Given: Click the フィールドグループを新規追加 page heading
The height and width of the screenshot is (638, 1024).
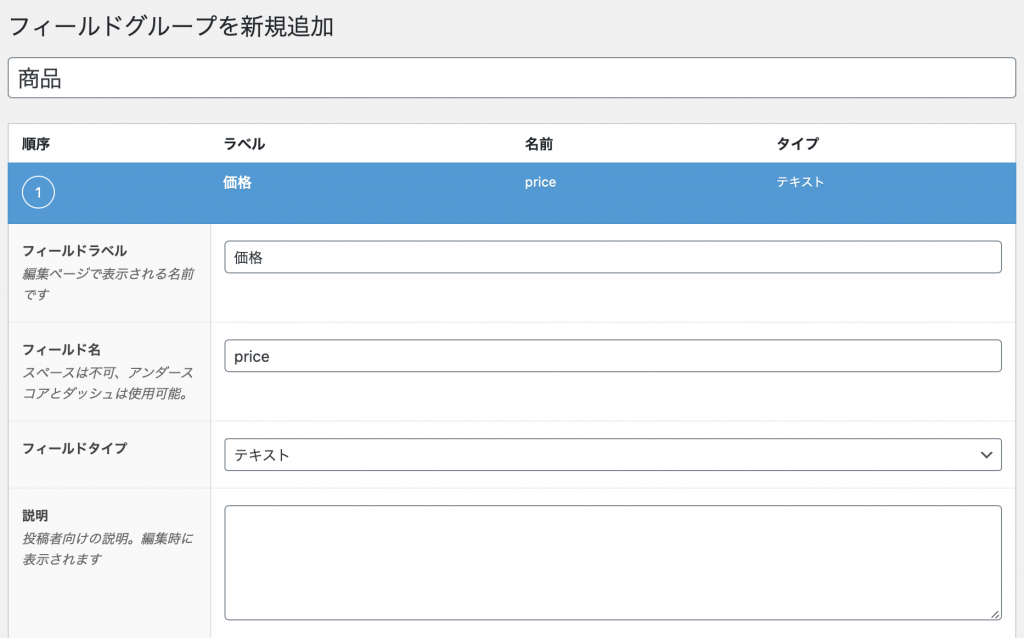Looking at the screenshot, I should point(171,27).
